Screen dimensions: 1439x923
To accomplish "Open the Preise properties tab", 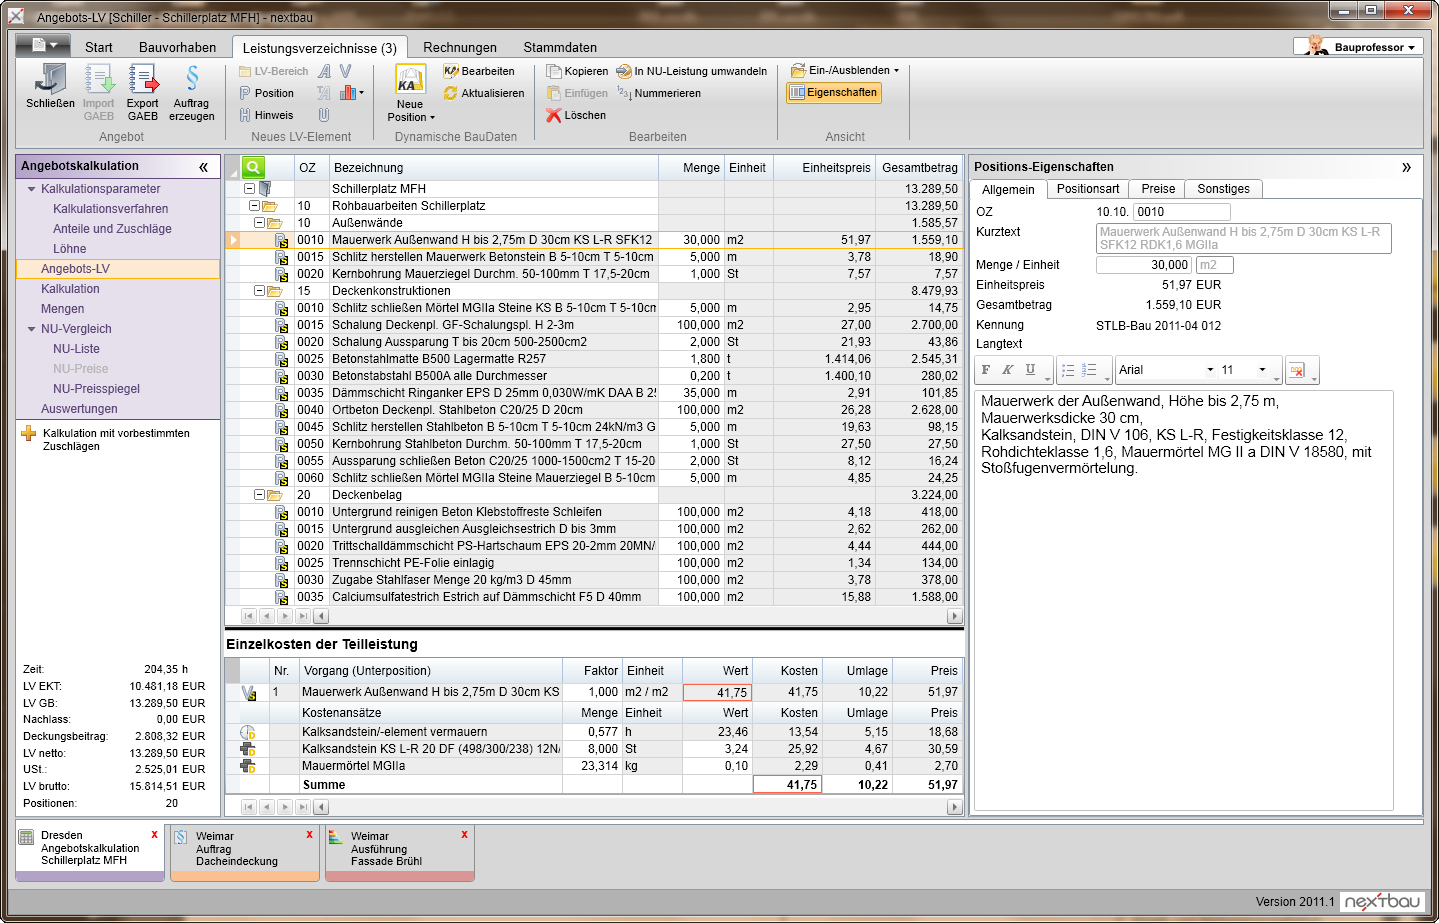I will (1158, 189).
